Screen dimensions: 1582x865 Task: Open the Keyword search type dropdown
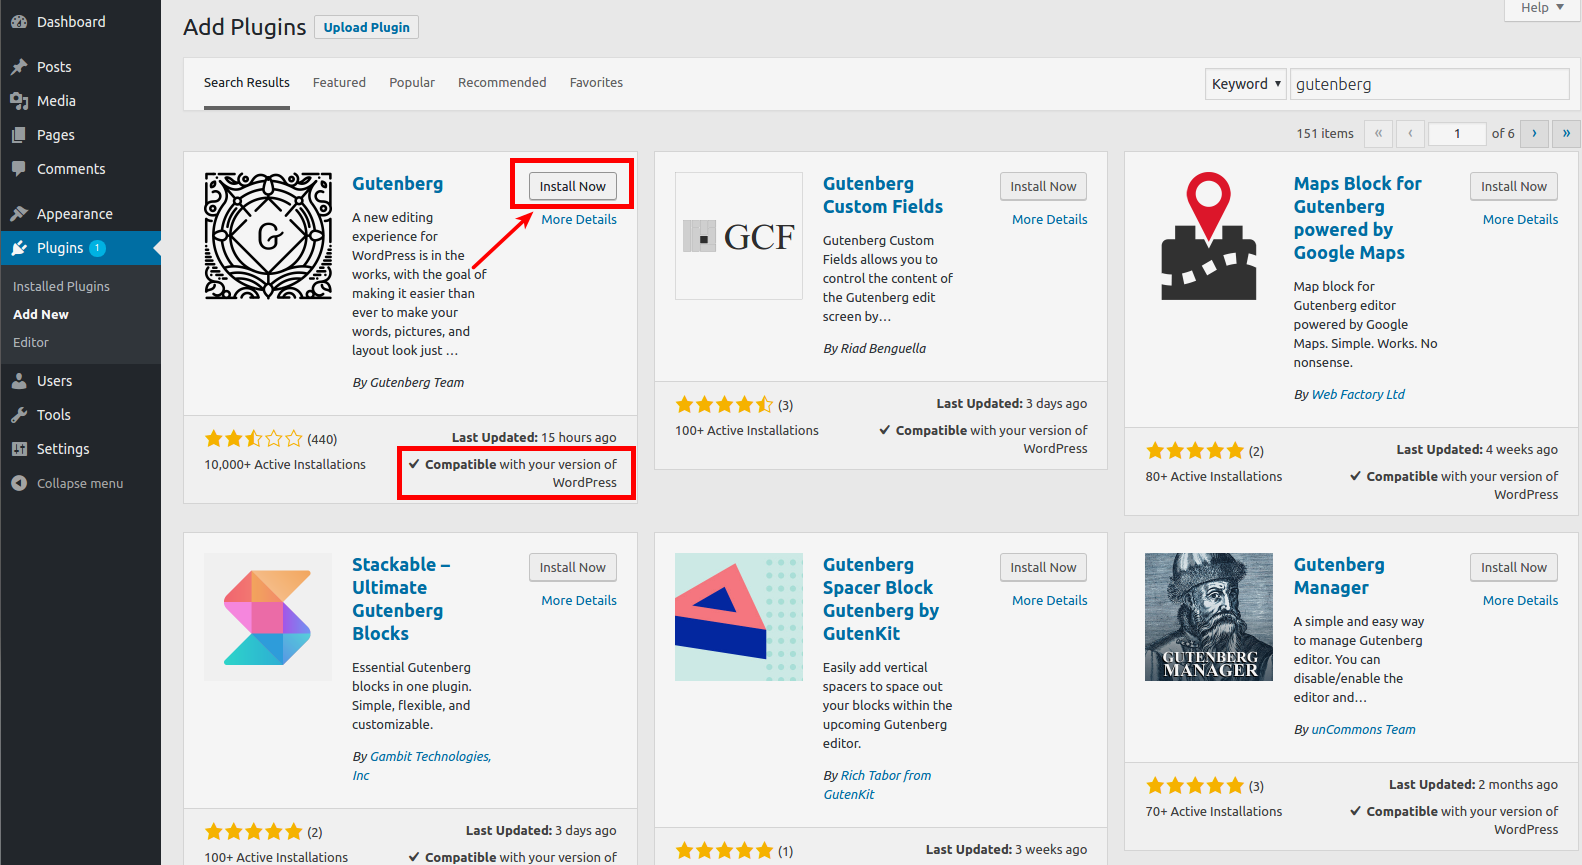pos(1245,84)
